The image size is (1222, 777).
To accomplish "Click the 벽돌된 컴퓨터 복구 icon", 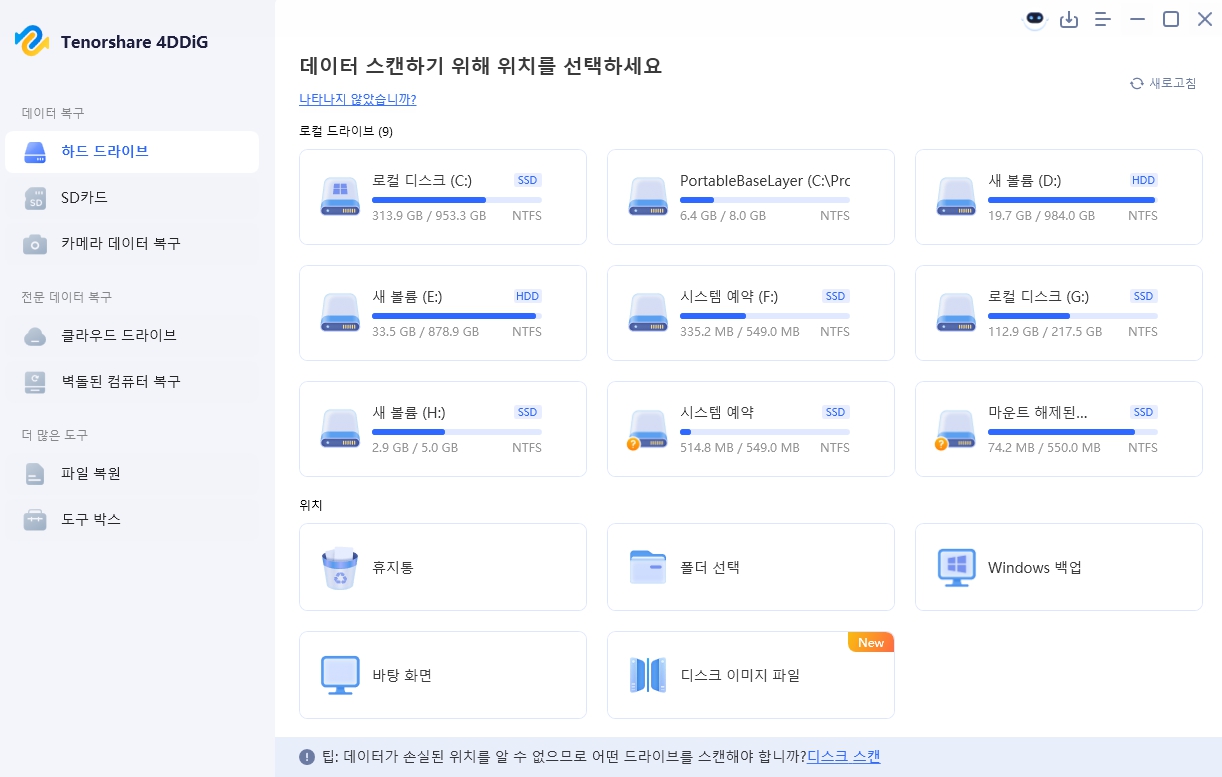I will click(35, 382).
